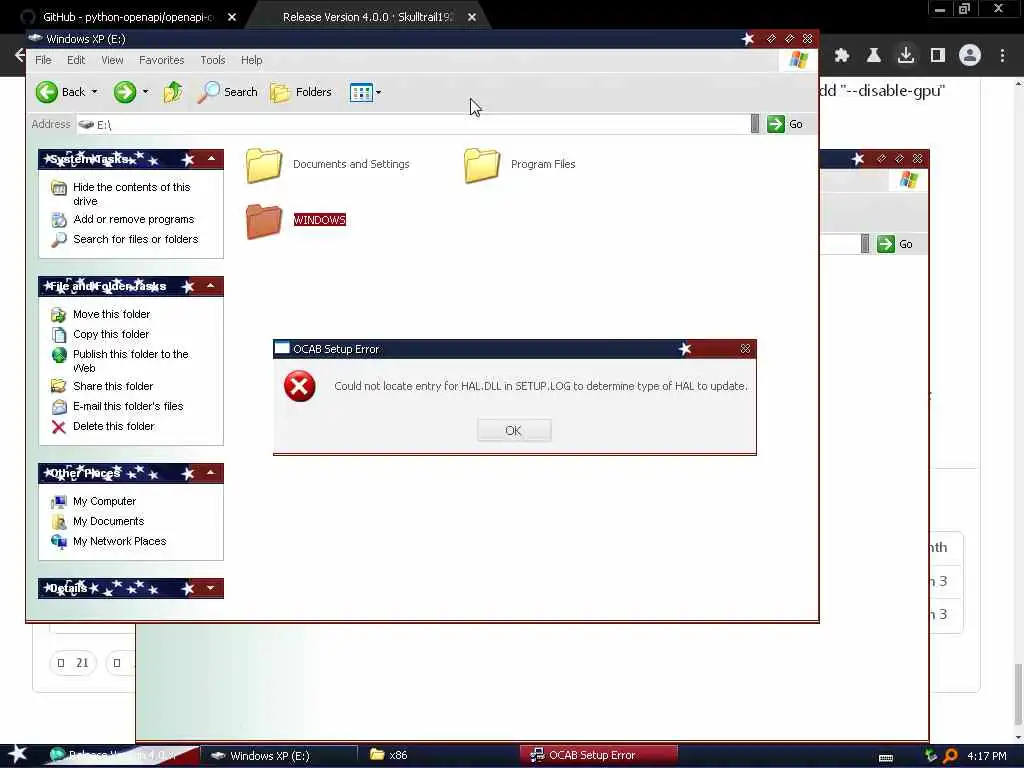The image size is (1024, 768).
Task: Switch to Windows XP (E:) taskbar button
Action: point(278,756)
